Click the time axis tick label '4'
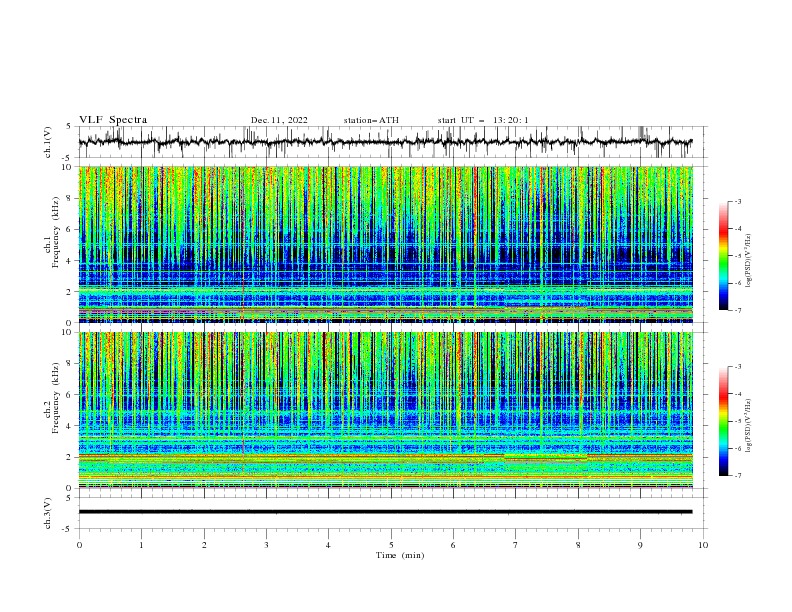Screen dimensions: 792x612 pos(328,545)
